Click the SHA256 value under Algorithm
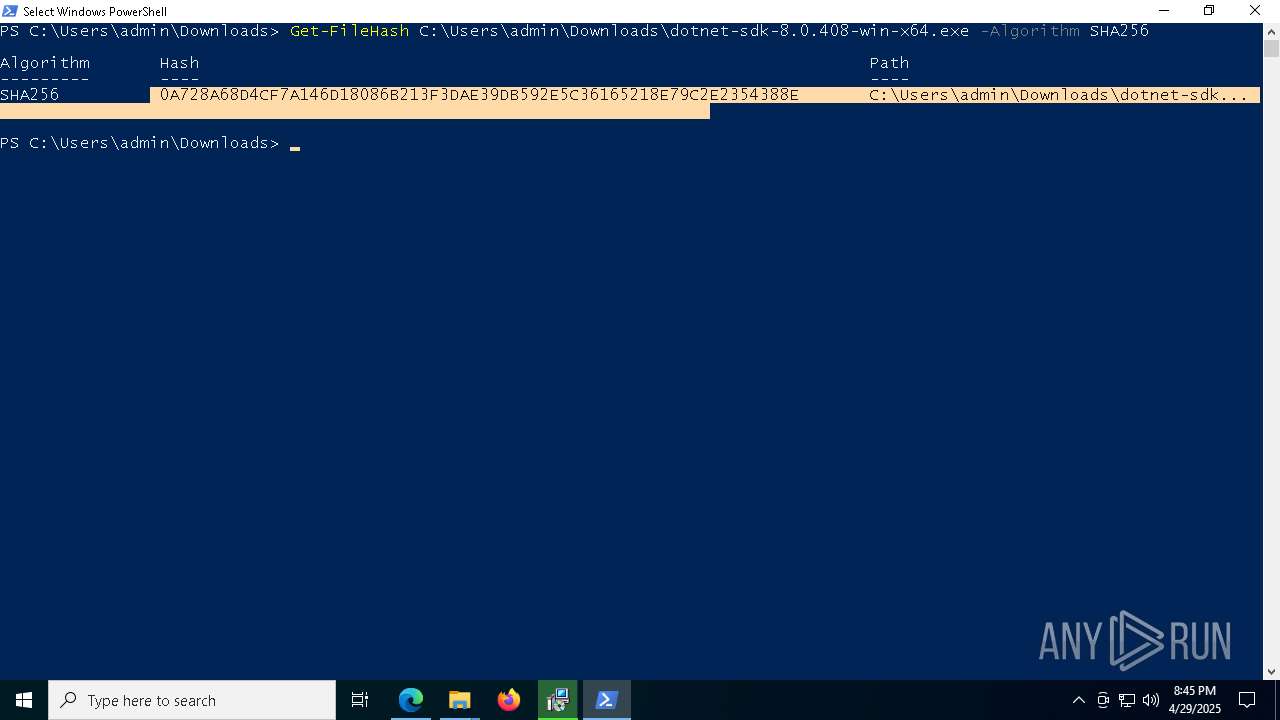 pos(30,95)
